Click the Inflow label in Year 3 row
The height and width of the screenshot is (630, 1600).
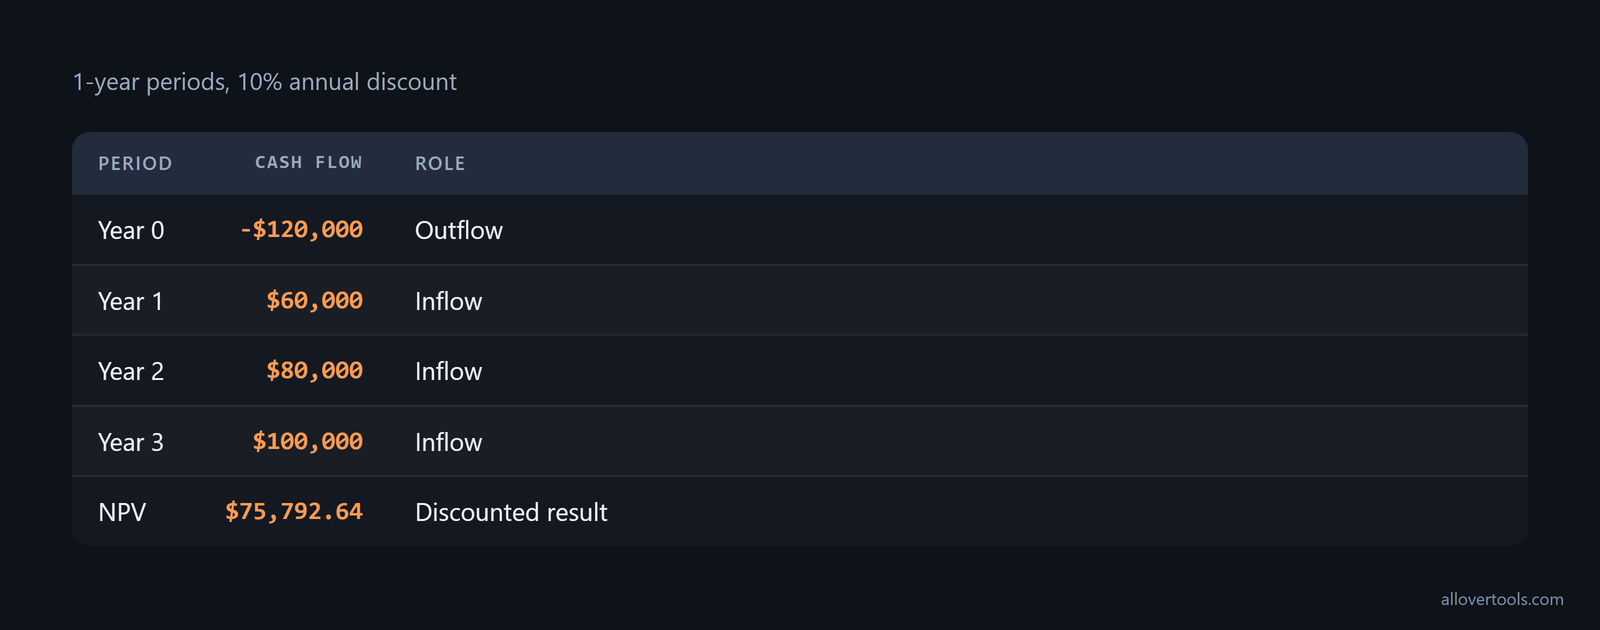click(448, 442)
